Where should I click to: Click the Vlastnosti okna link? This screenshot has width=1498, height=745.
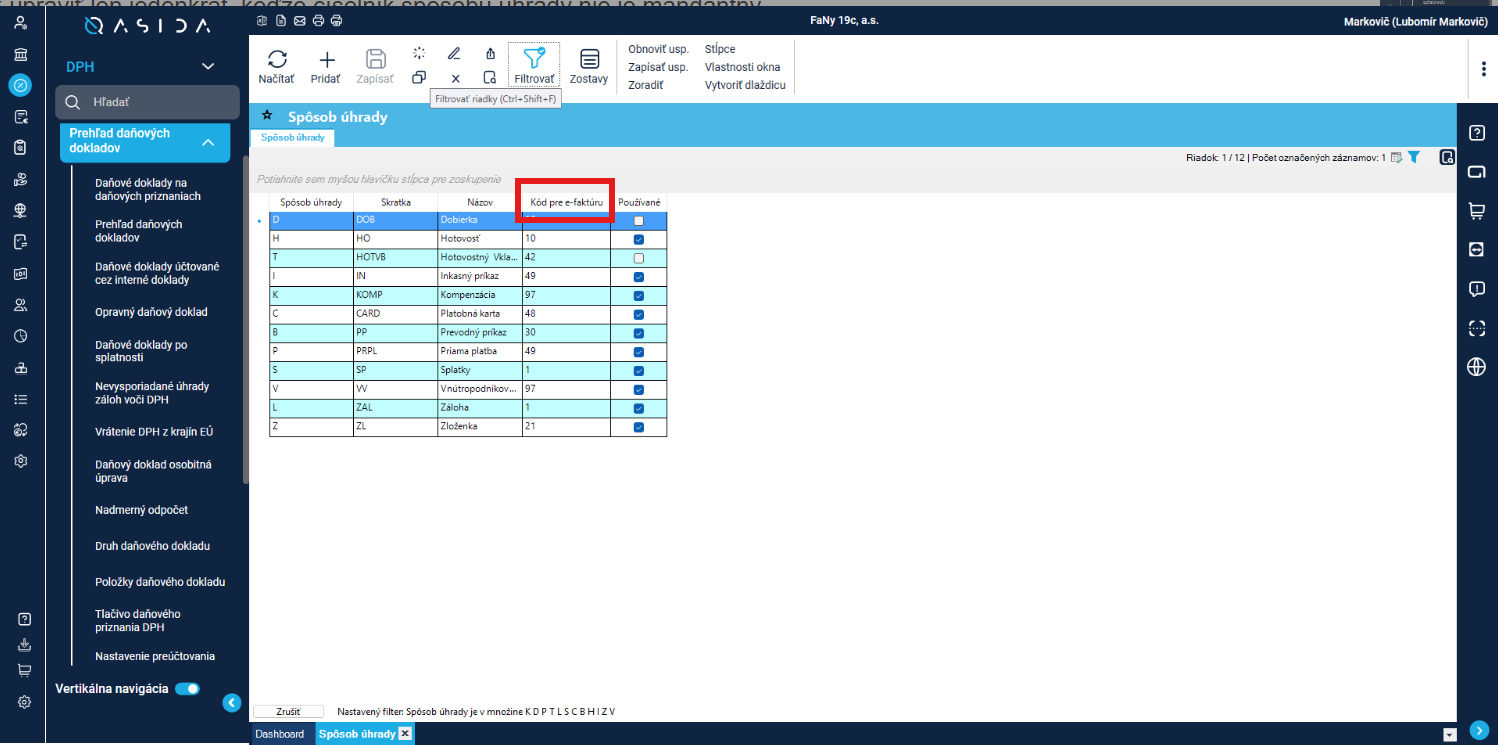pyautogui.click(x=742, y=67)
